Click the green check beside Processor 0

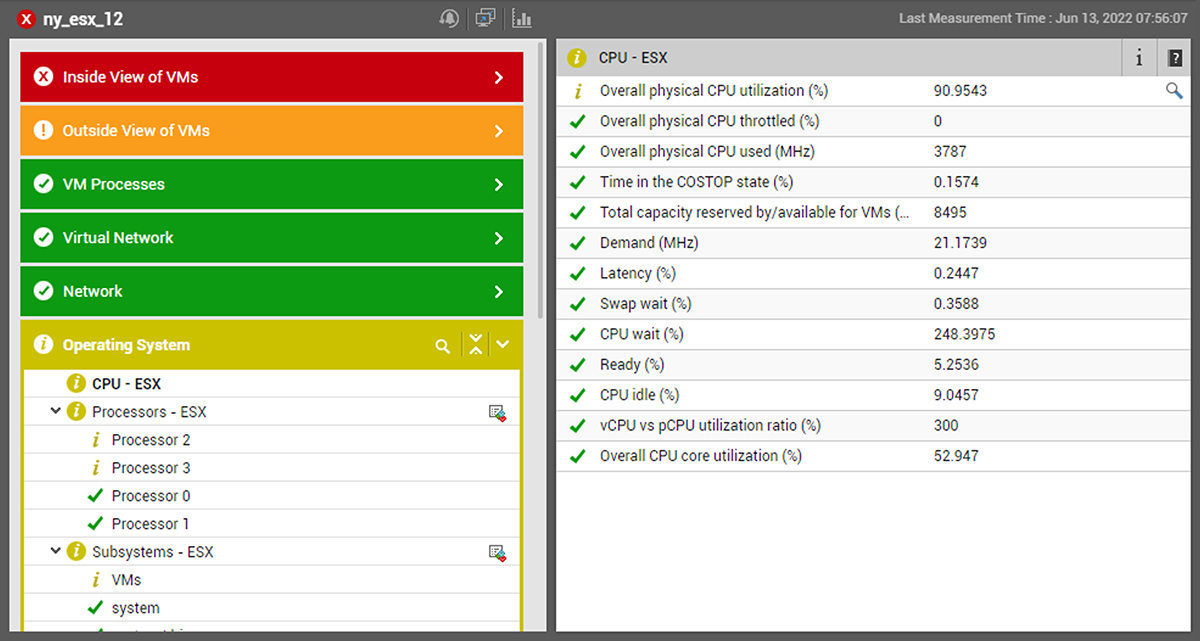[x=96, y=496]
